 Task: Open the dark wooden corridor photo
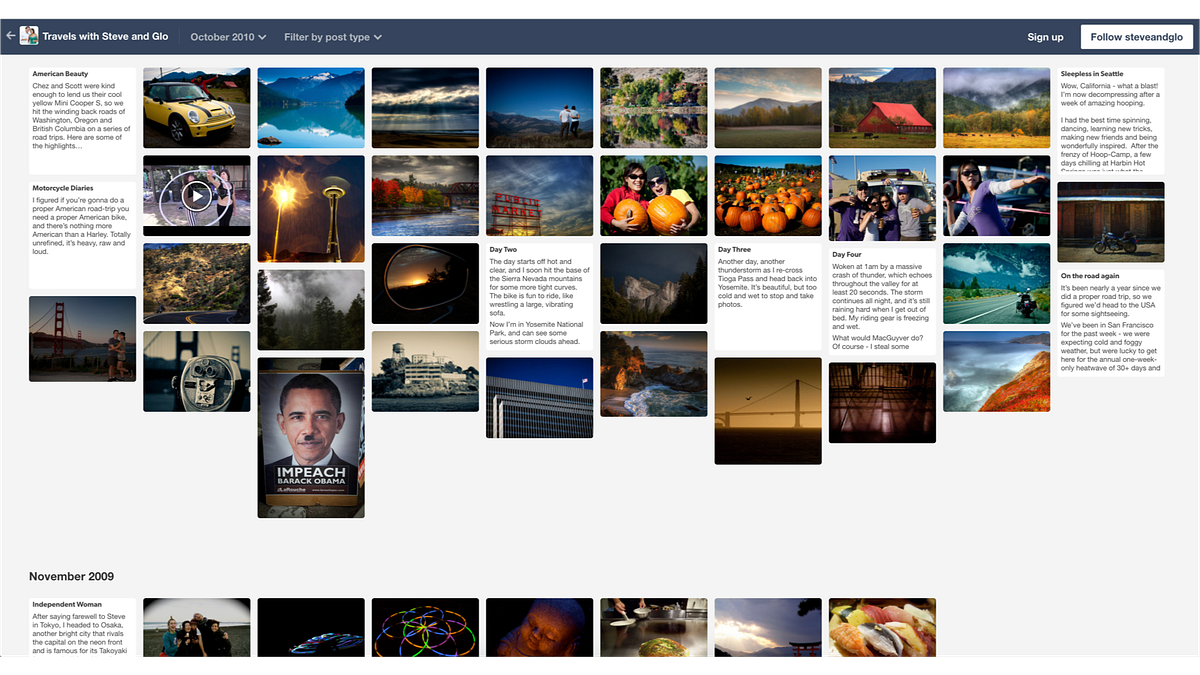coord(882,402)
